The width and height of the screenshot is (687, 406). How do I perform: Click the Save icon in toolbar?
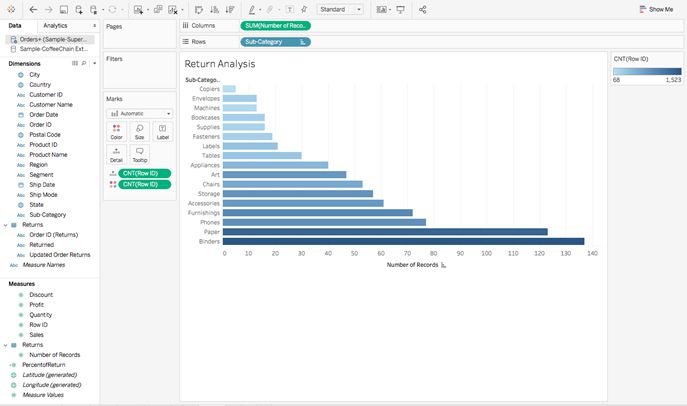click(x=64, y=9)
